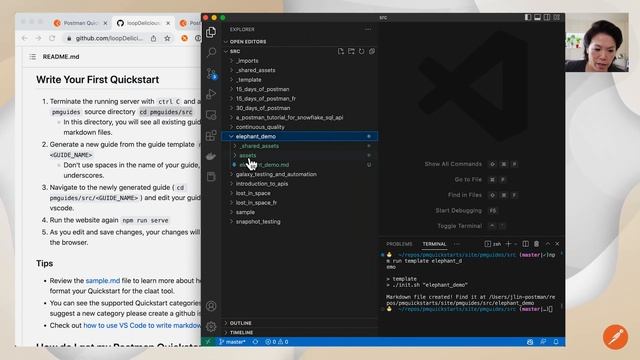
Task: Select the TERMINAL panel tab
Action: (434, 244)
